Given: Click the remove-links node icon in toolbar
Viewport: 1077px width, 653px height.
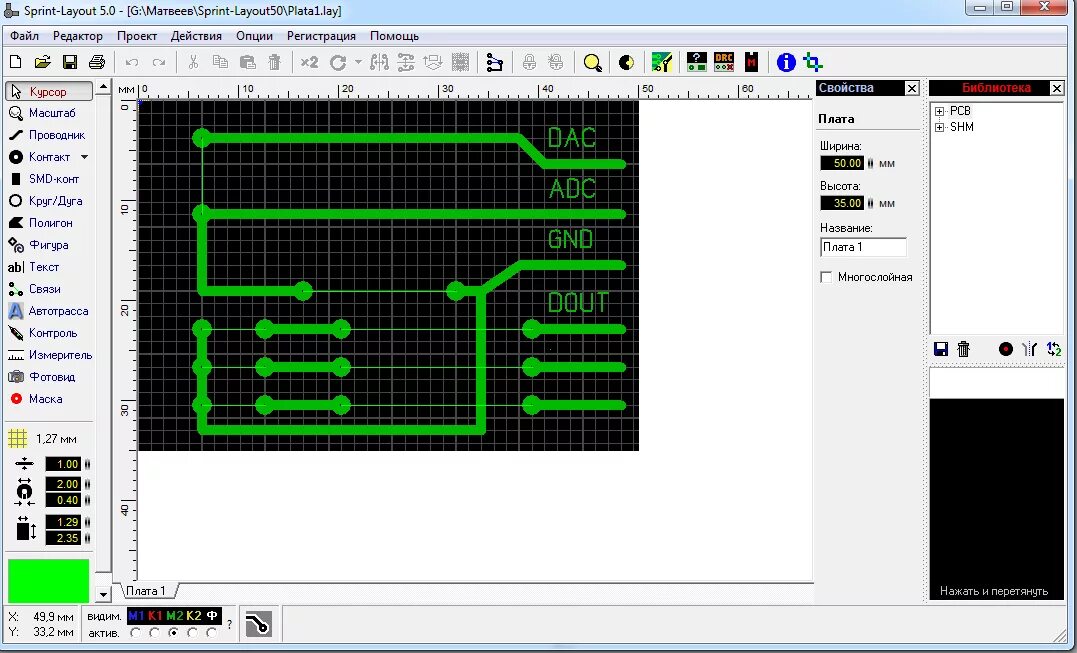Looking at the screenshot, I should pos(495,62).
